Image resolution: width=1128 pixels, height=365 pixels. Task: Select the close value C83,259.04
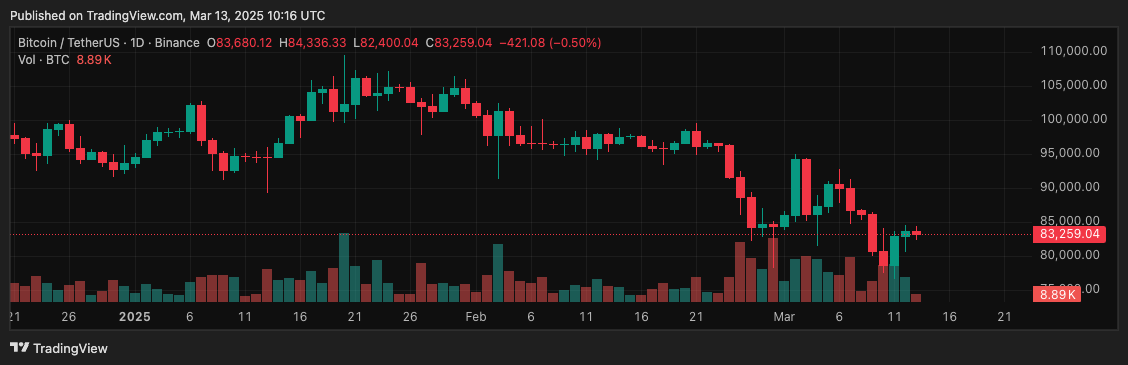pyautogui.click(x=459, y=43)
